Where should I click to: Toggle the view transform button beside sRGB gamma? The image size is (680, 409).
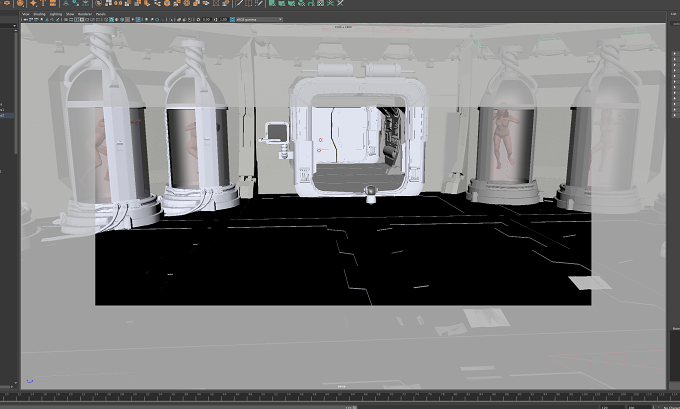click(232, 20)
